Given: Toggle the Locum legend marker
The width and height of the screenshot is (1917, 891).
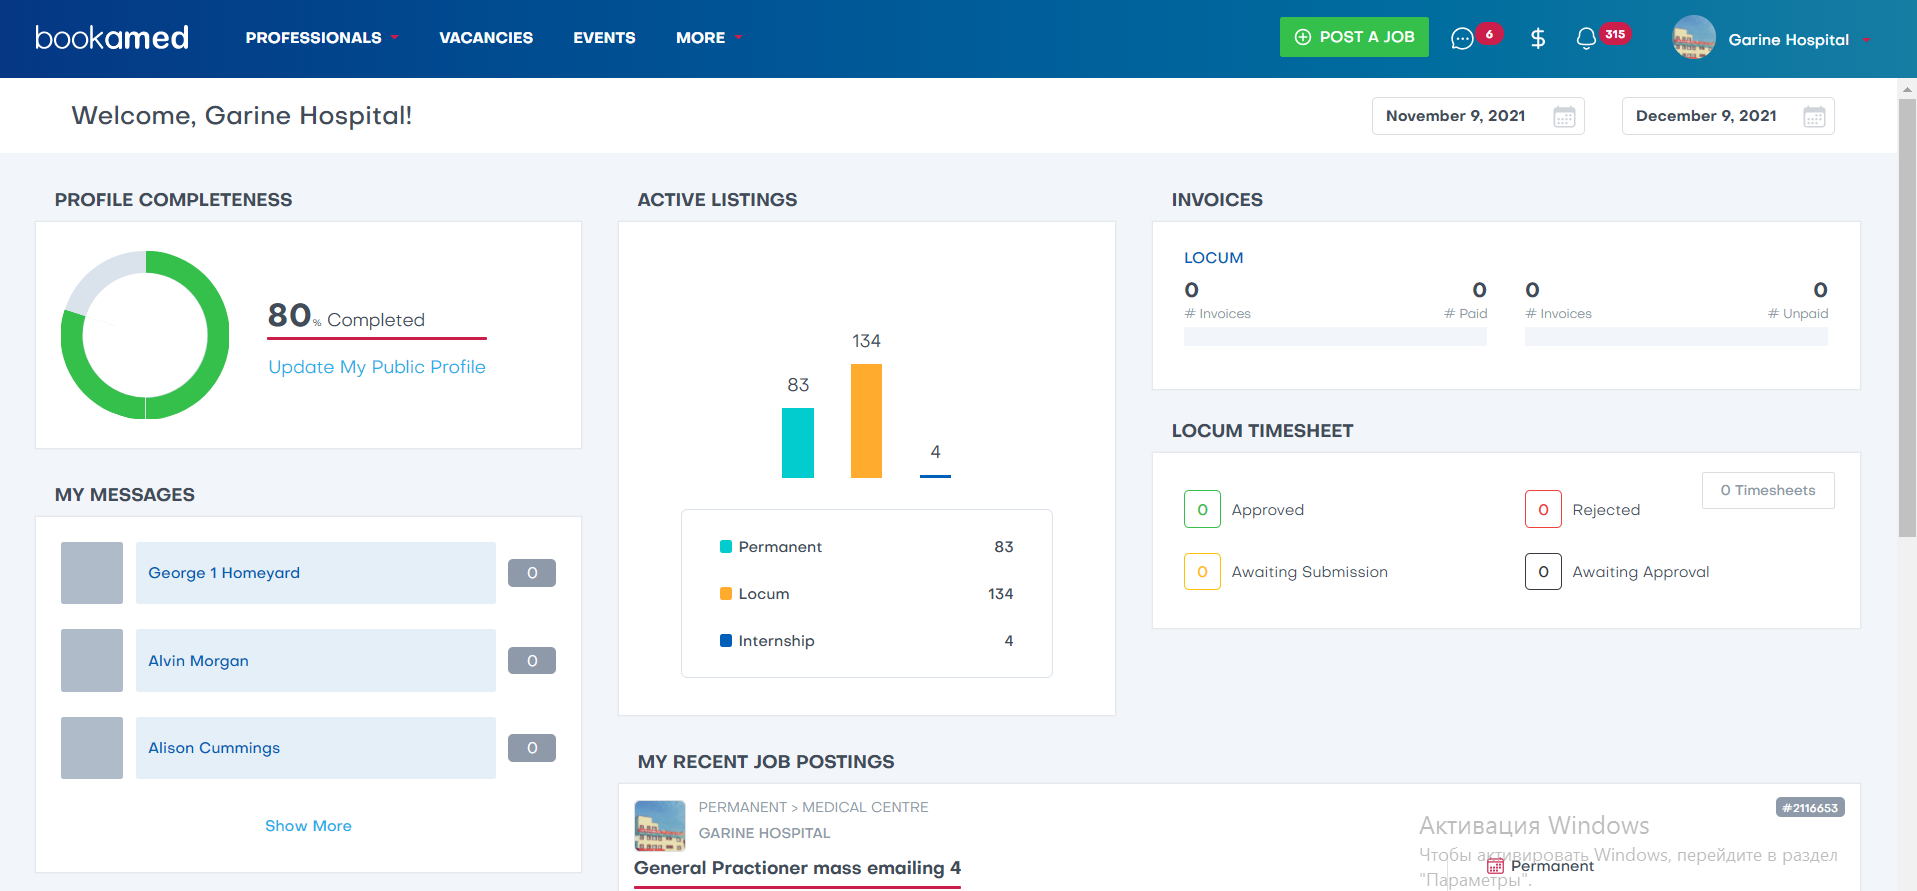Looking at the screenshot, I should coord(726,594).
